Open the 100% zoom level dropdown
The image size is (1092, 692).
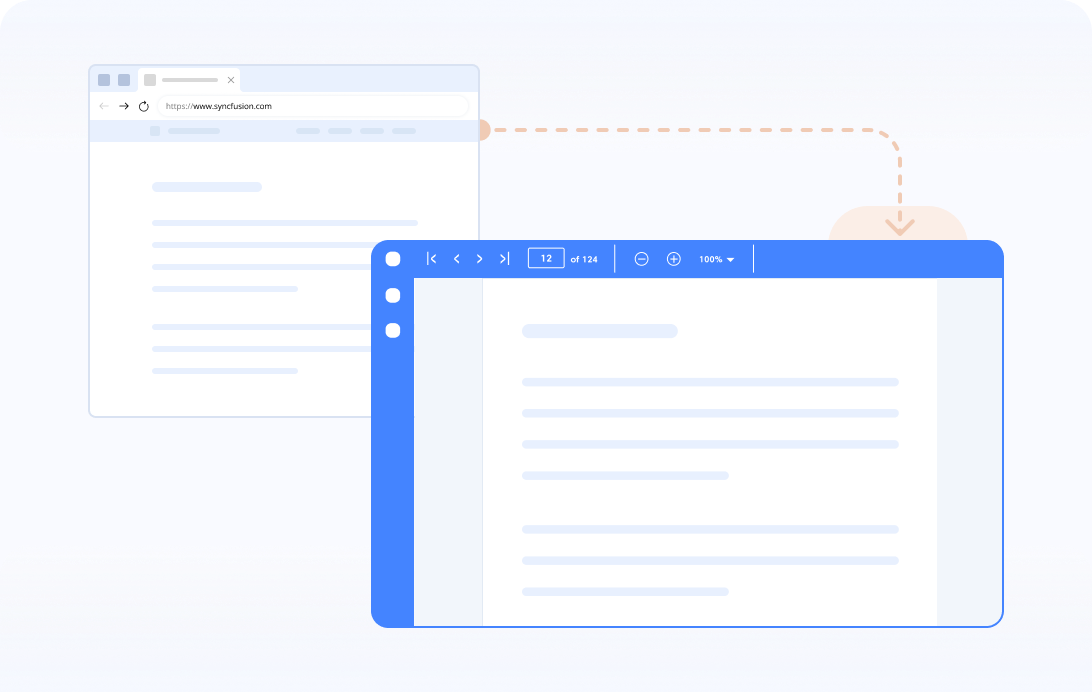[x=717, y=259]
